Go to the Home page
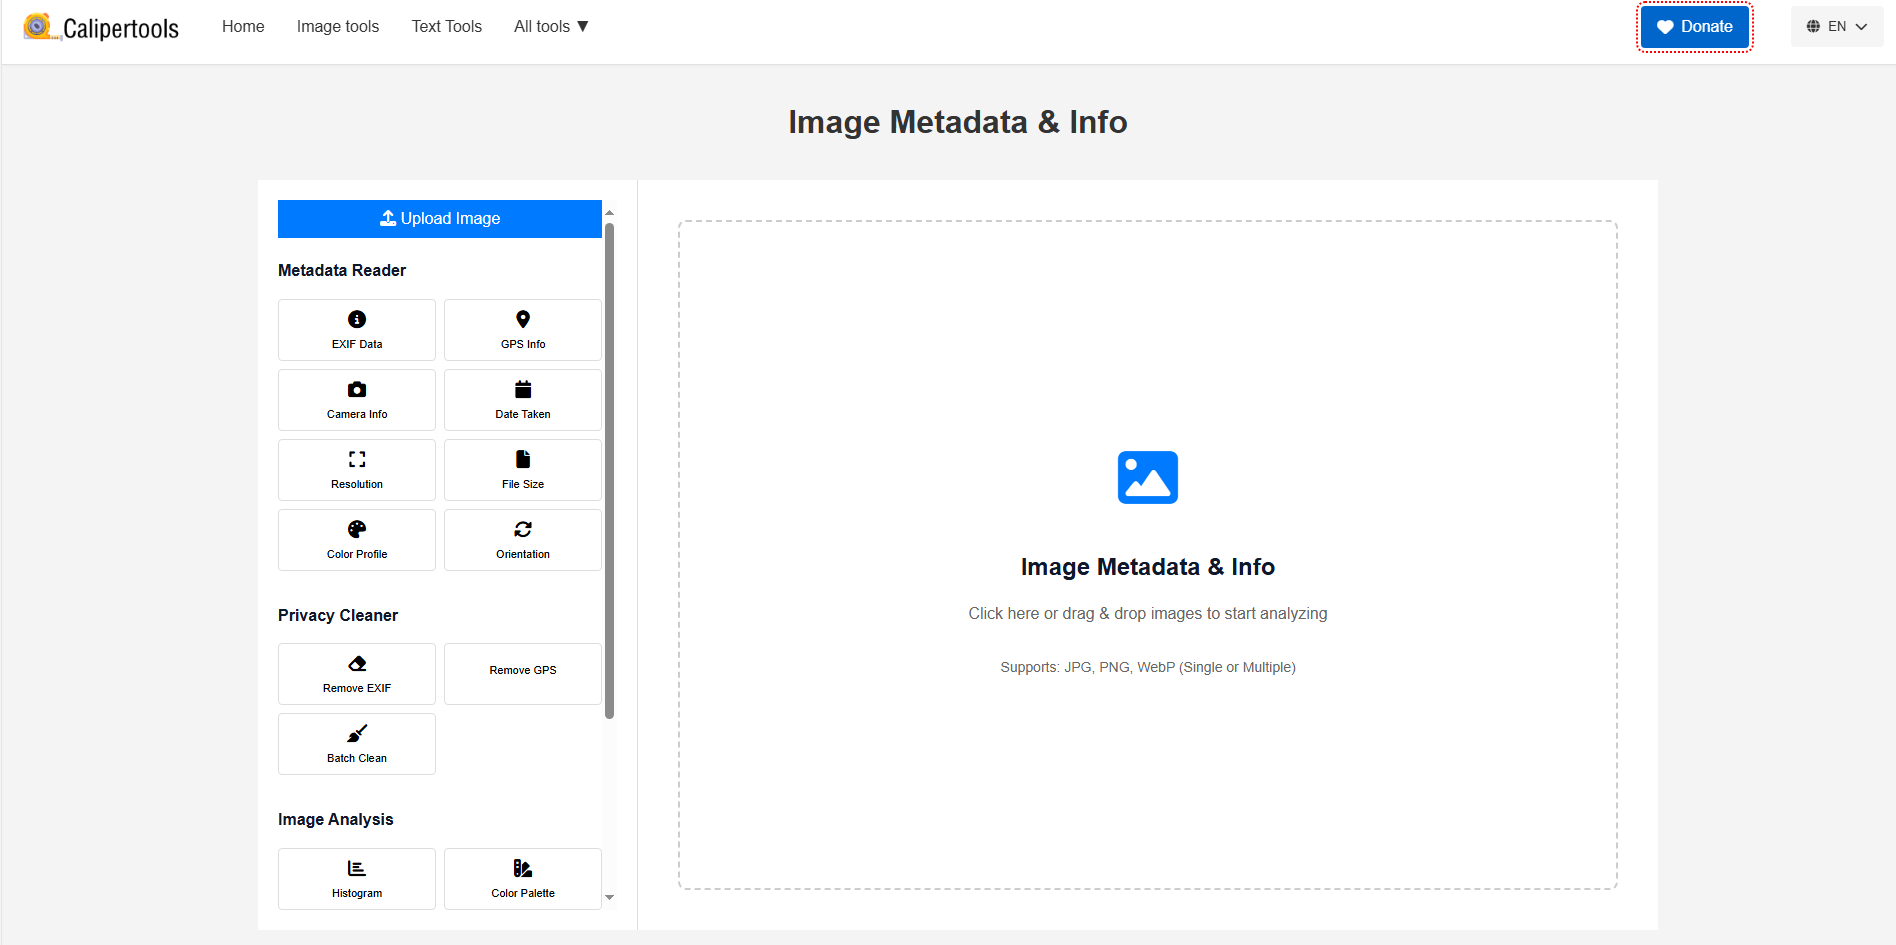This screenshot has height=945, width=1896. pyautogui.click(x=242, y=26)
